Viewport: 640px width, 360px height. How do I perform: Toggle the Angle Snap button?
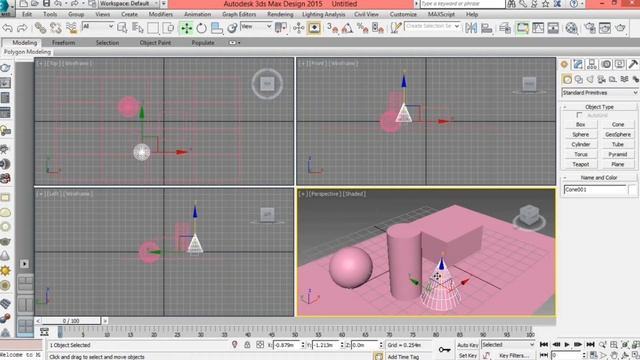[x=347, y=28]
